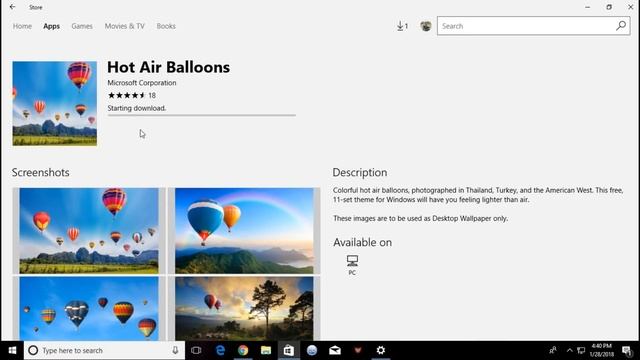
Task: Select the Apps tab
Action: 51,26
